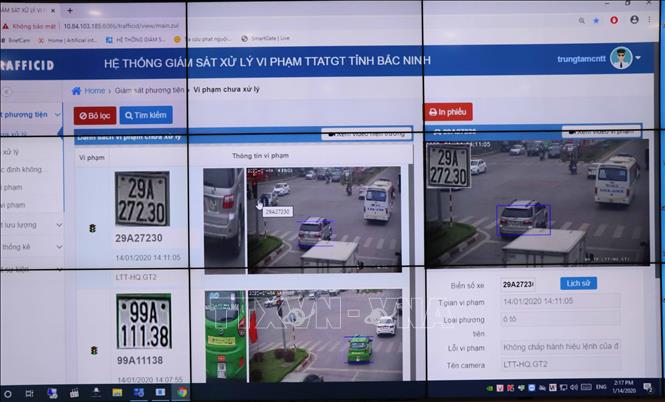This screenshot has height=402, width=665.
Task: Expand the user account dropdown arrow
Action: coord(638,58)
